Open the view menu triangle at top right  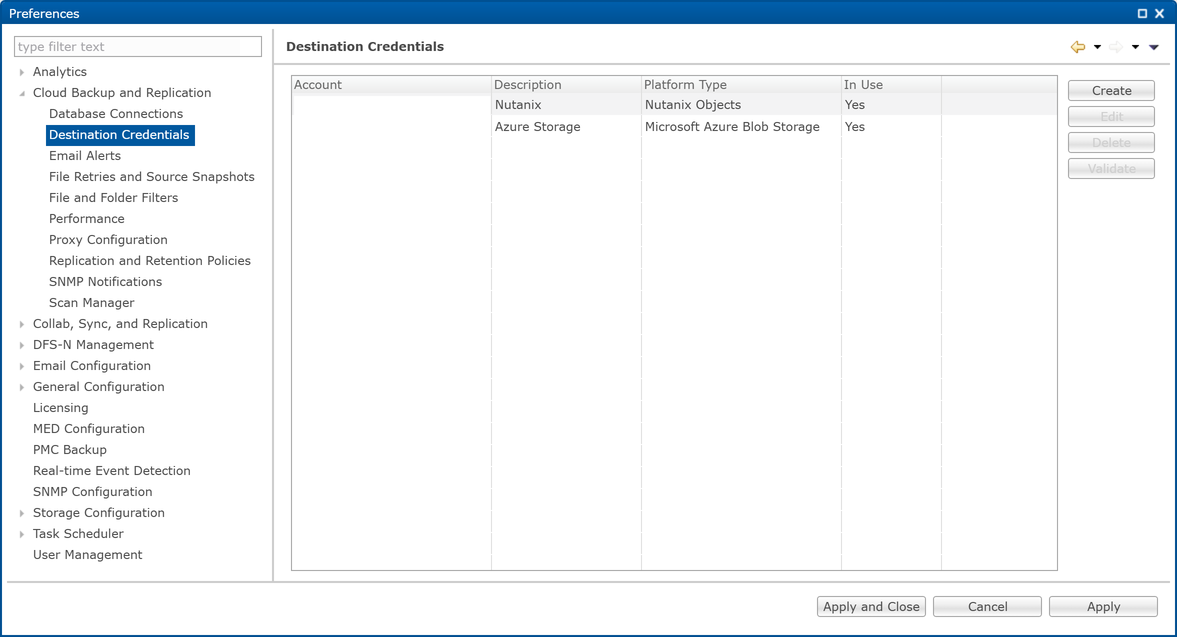(1154, 47)
